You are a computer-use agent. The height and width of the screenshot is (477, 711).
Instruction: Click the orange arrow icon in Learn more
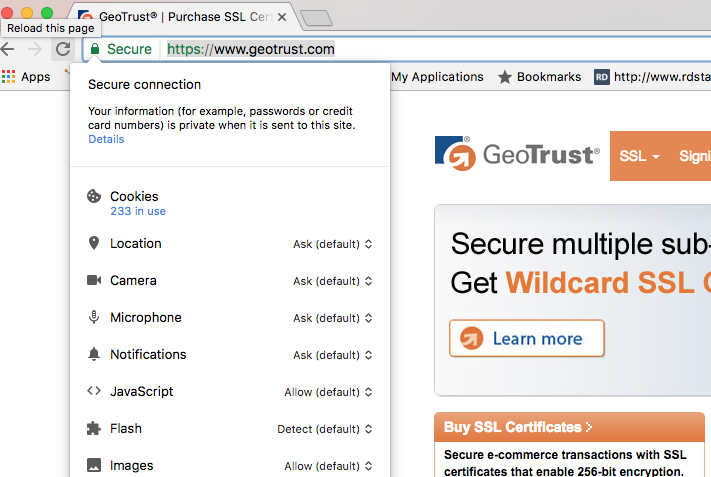[x=472, y=338]
